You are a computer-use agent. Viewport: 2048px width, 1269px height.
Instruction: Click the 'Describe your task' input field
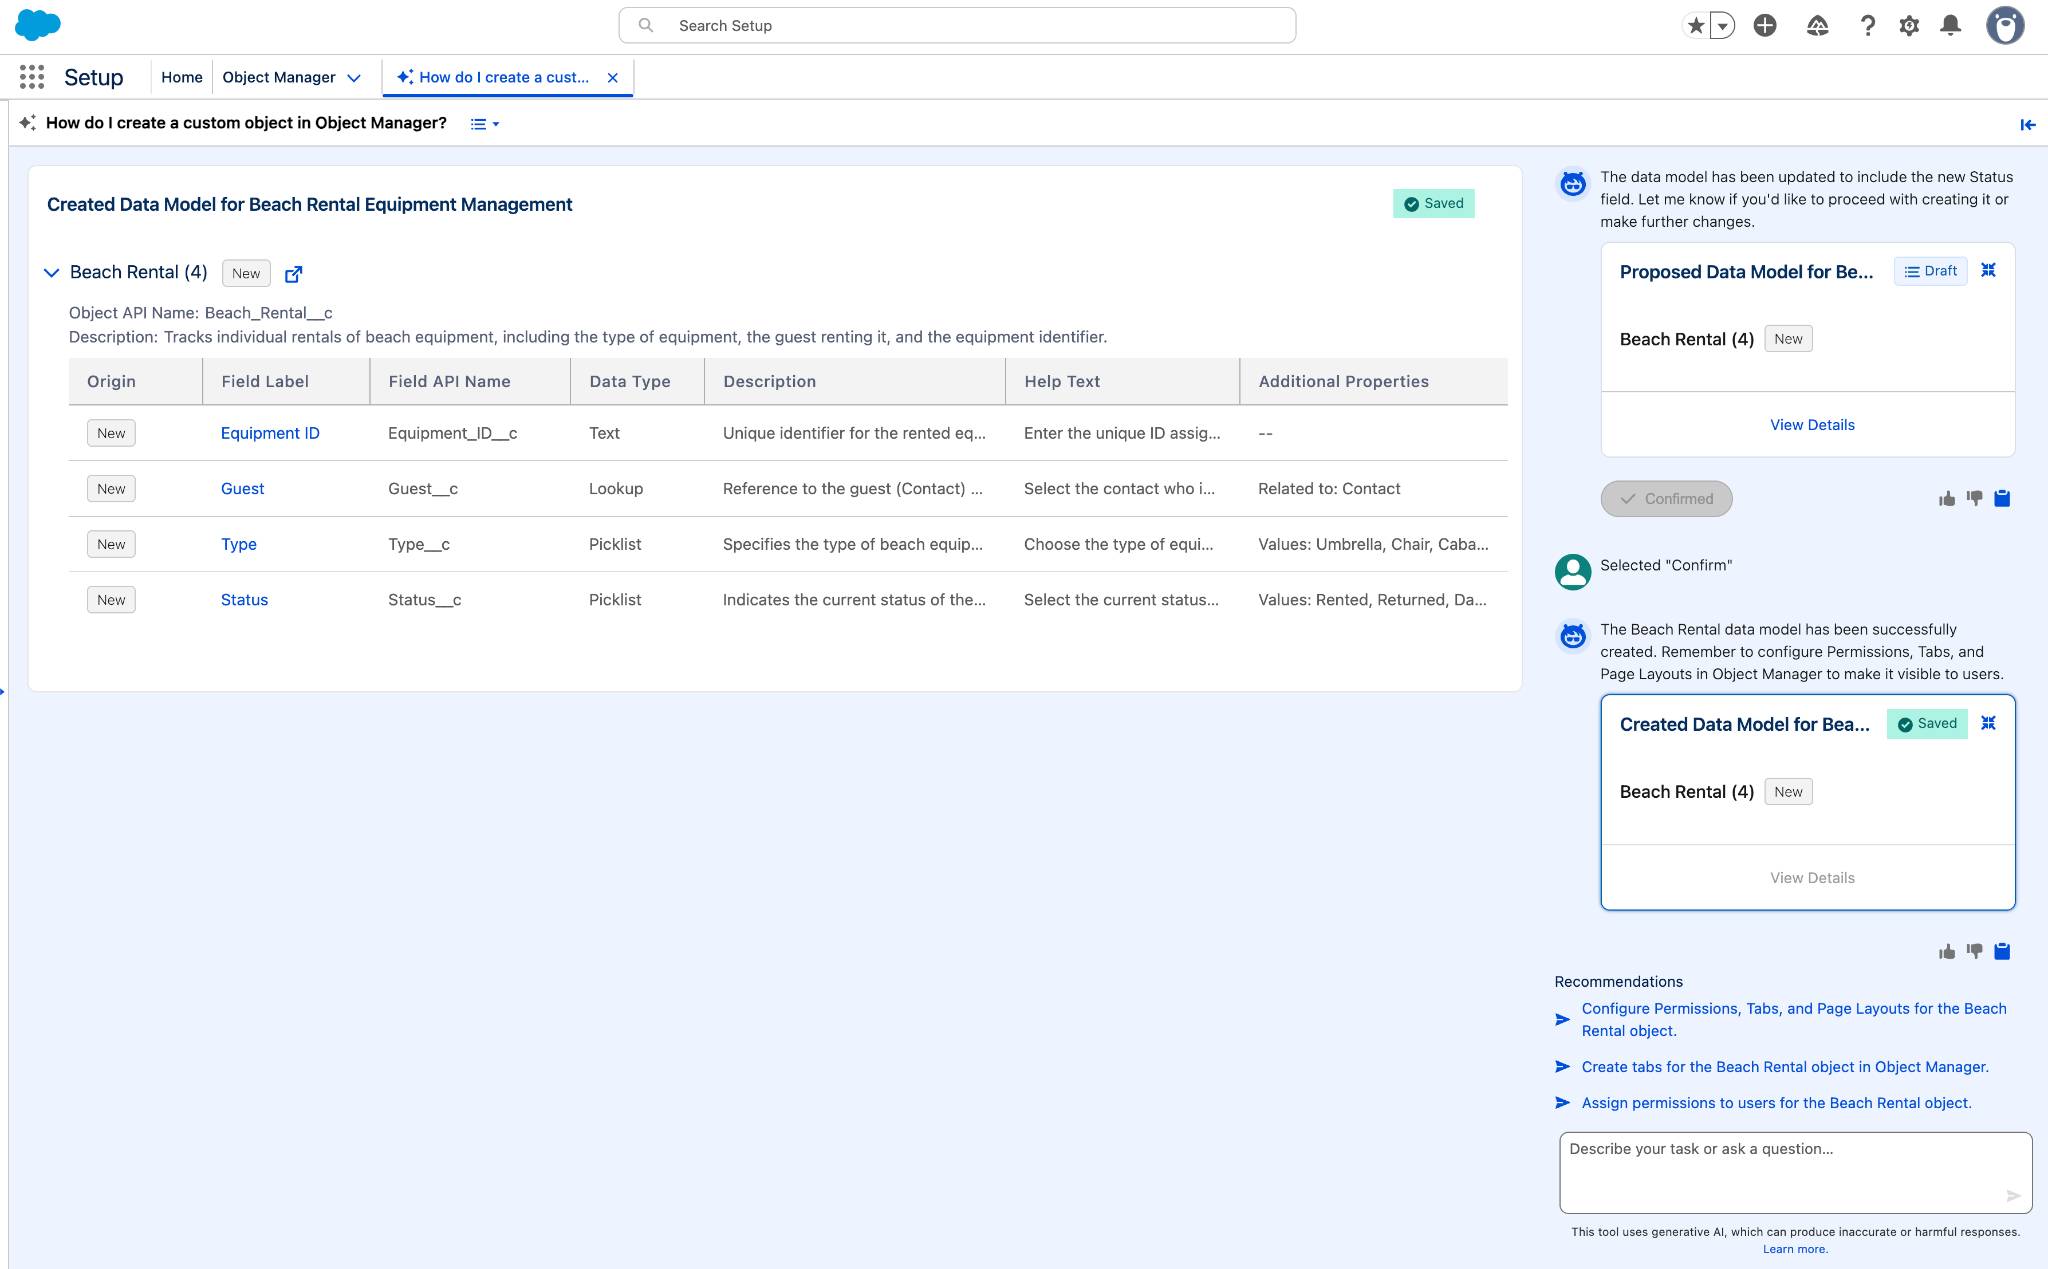click(1795, 1170)
